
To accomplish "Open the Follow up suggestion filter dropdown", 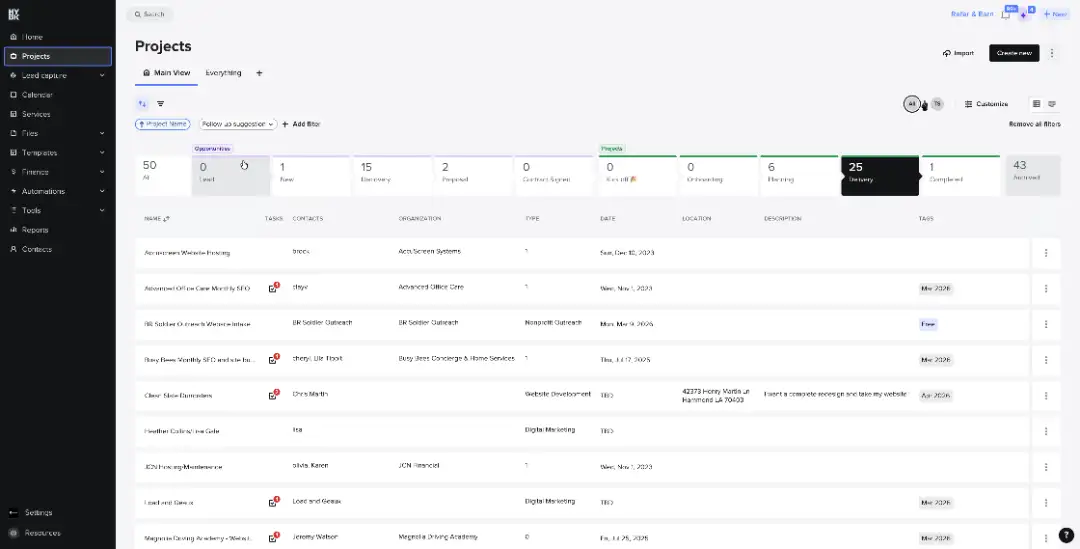I will coord(238,124).
